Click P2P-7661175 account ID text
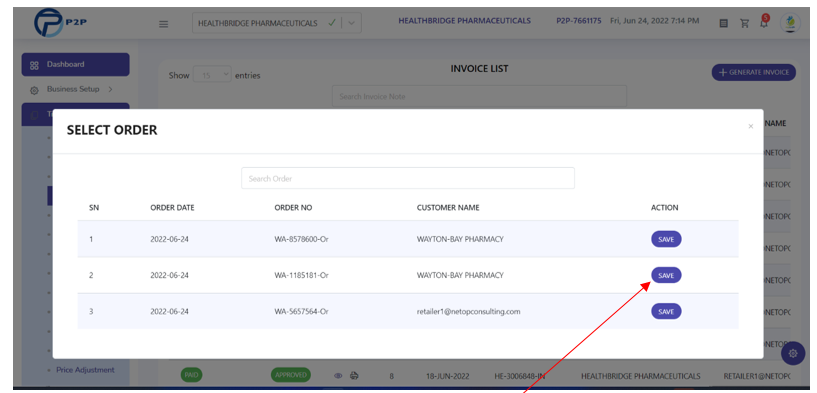This screenshot has height=393, width=817. click(x=578, y=21)
